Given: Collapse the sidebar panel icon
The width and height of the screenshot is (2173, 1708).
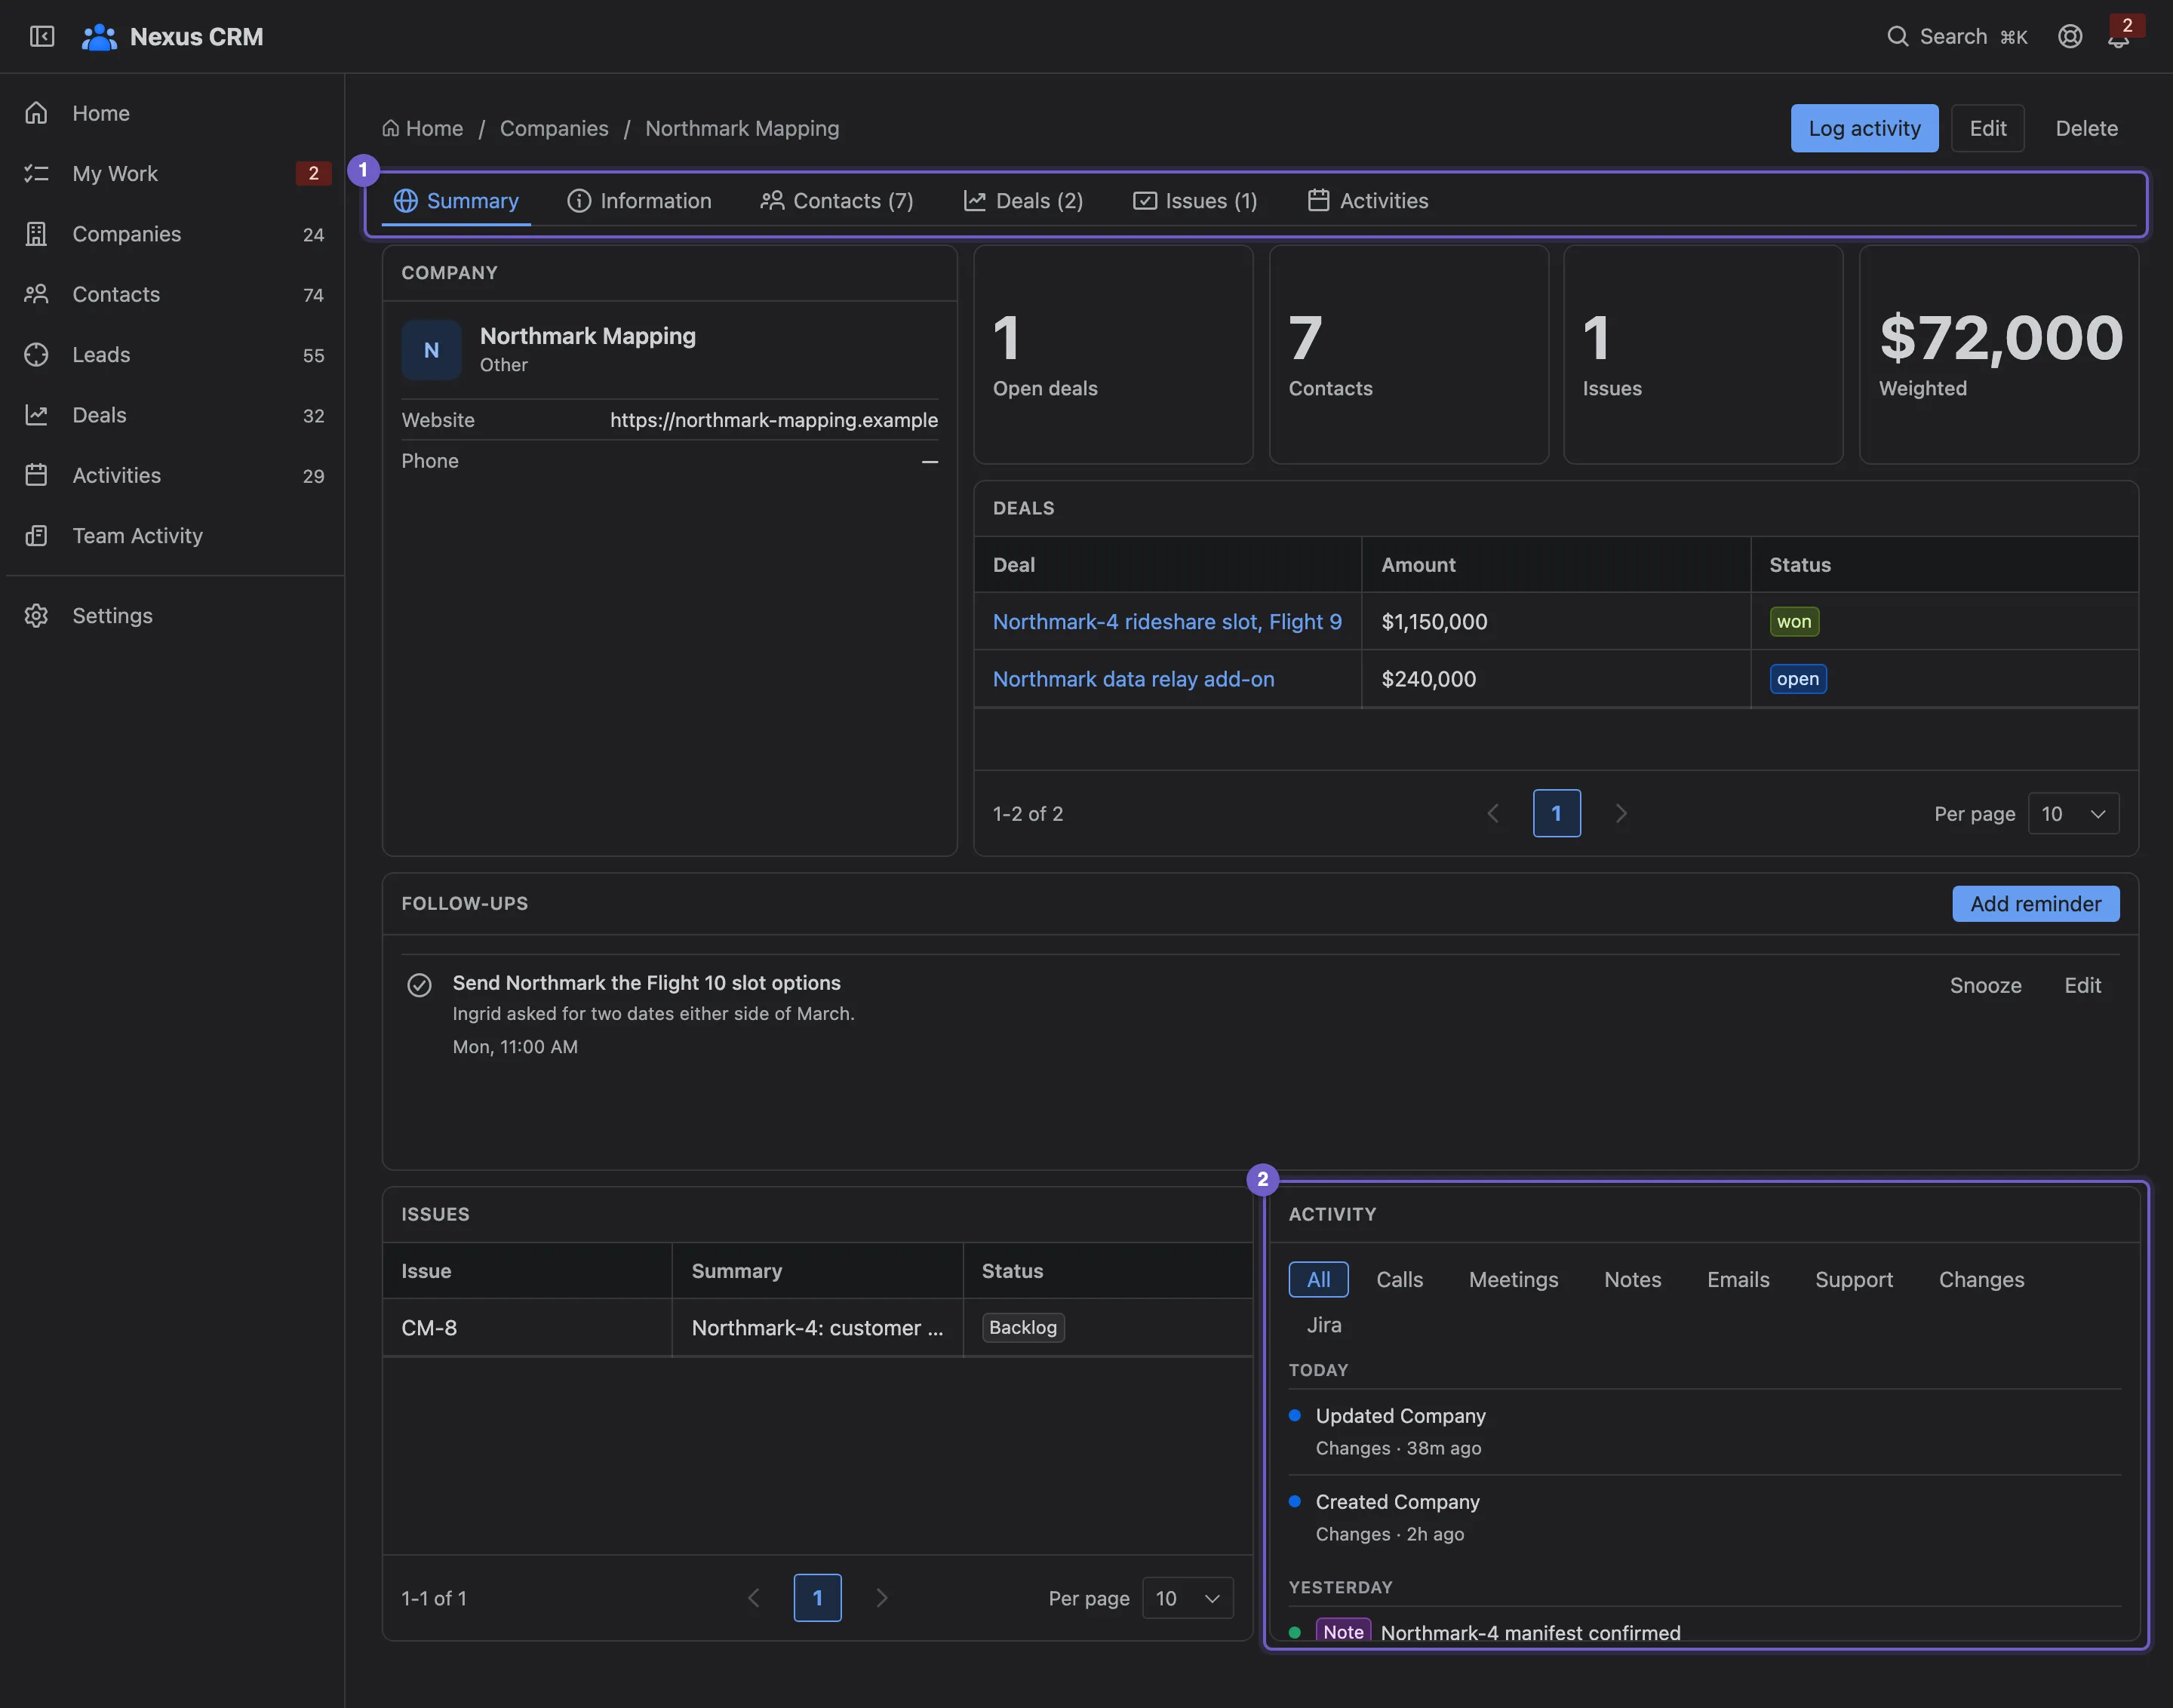Looking at the screenshot, I should [x=41, y=37].
